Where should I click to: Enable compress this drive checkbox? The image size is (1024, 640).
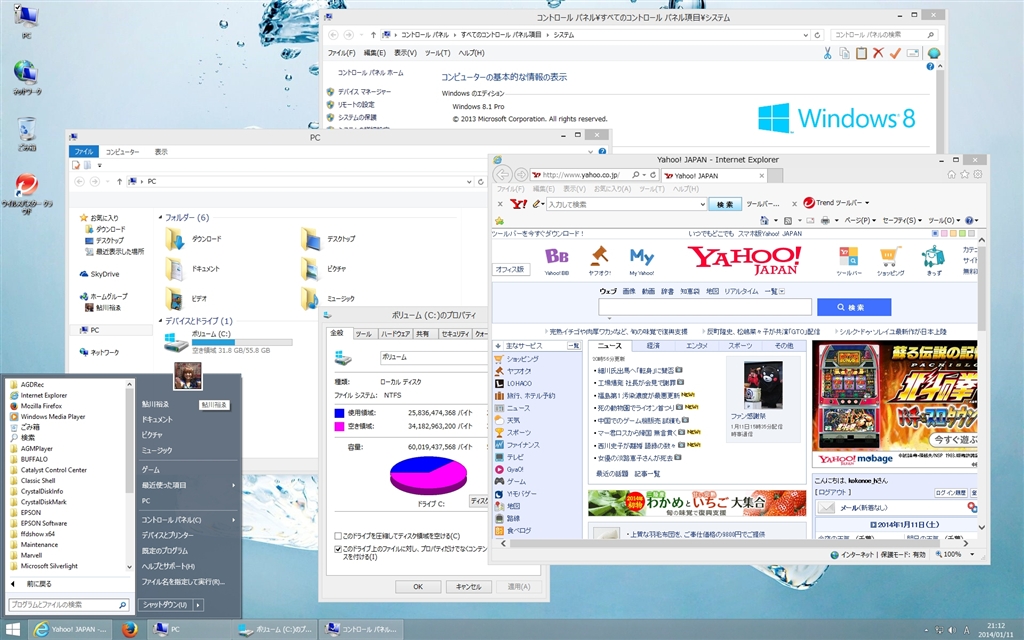(338, 536)
